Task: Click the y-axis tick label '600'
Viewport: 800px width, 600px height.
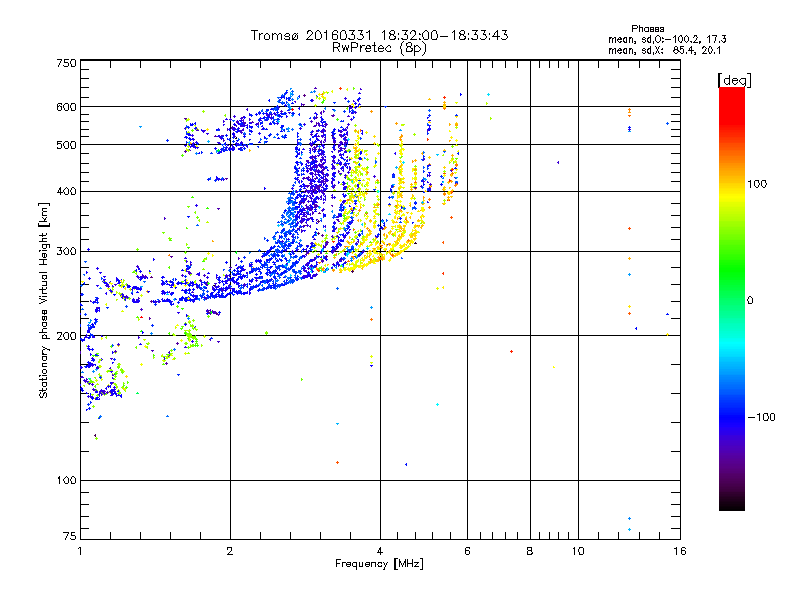Action: [66, 107]
